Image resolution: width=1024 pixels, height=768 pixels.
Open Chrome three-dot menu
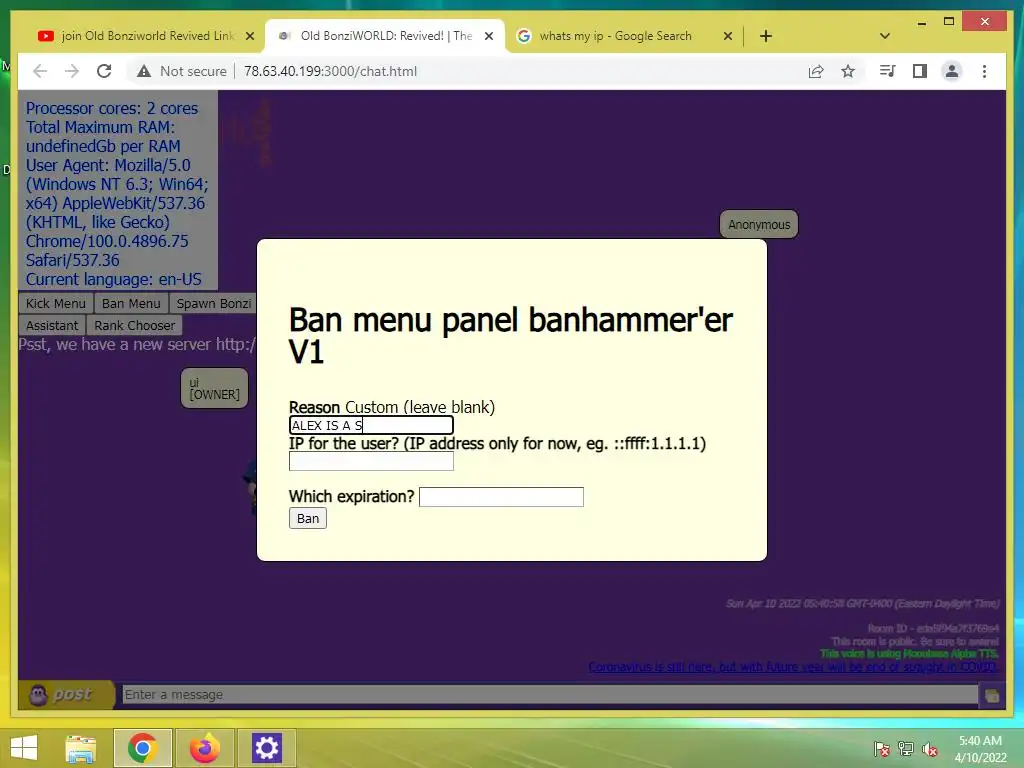point(984,71)
